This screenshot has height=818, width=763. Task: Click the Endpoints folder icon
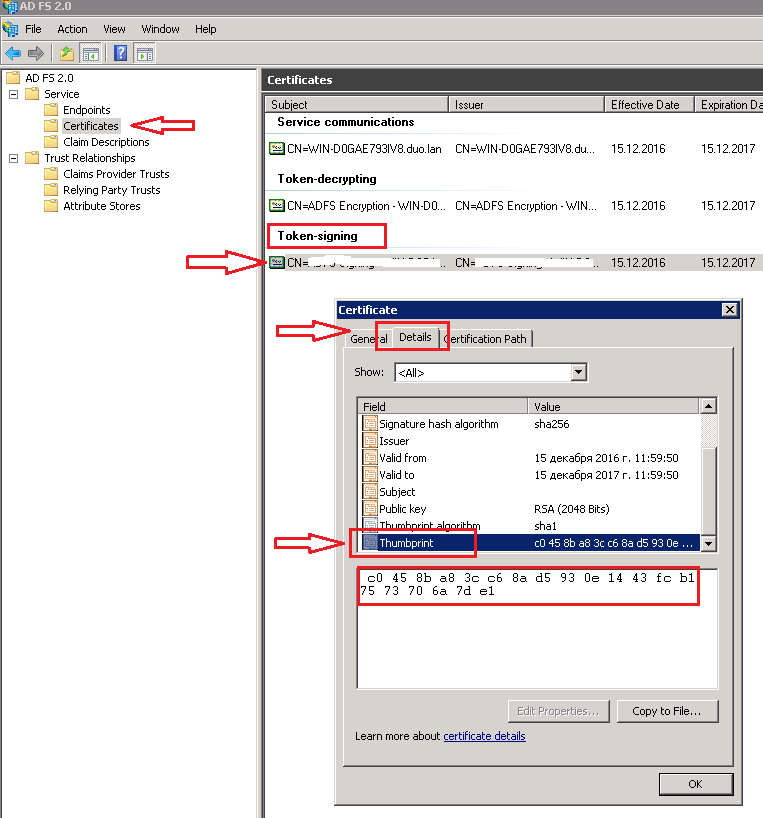tap(51, 110)
